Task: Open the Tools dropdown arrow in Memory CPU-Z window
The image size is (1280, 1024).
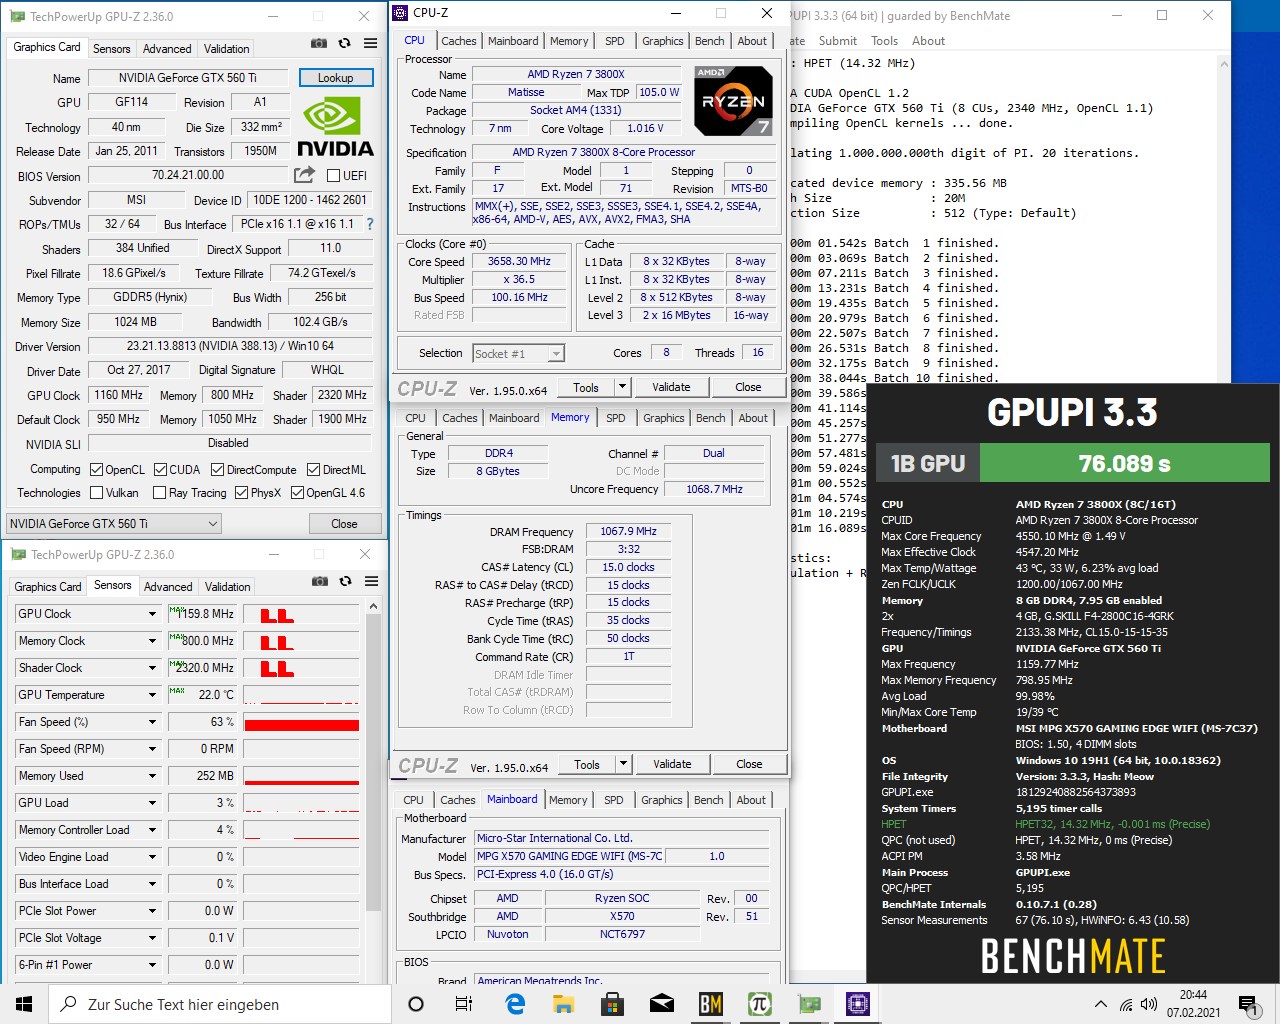Action: coord(623,764)
